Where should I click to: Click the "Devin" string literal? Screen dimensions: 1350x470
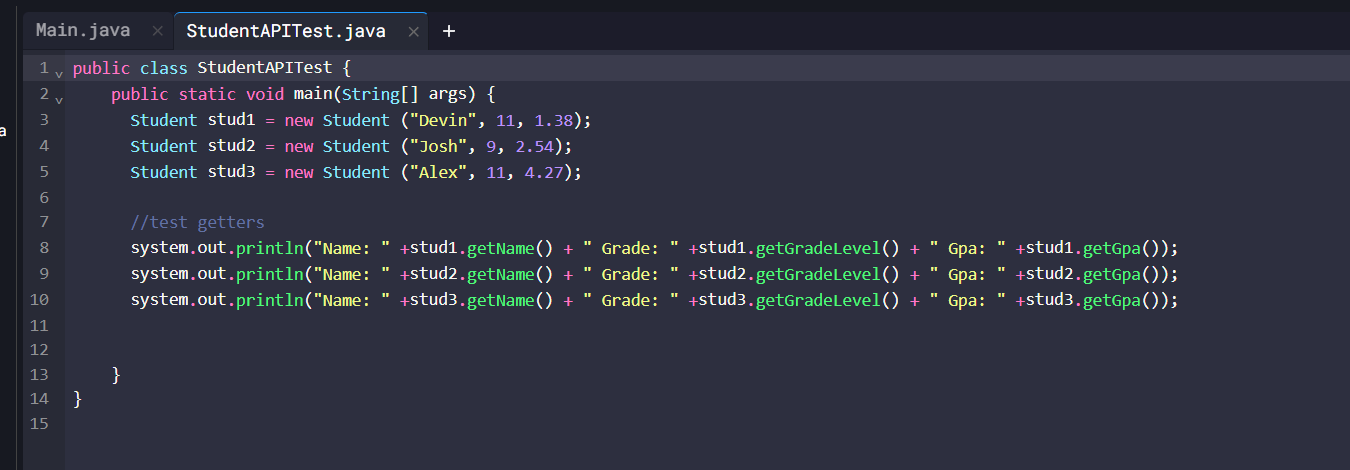pos(443,120)
